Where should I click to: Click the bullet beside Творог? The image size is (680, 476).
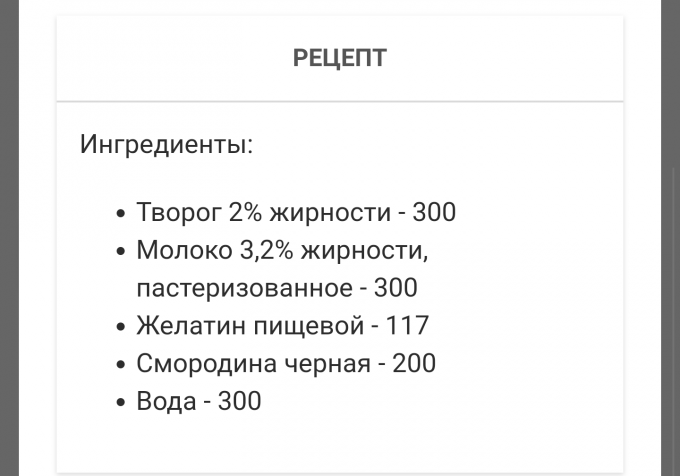[121, 213]
